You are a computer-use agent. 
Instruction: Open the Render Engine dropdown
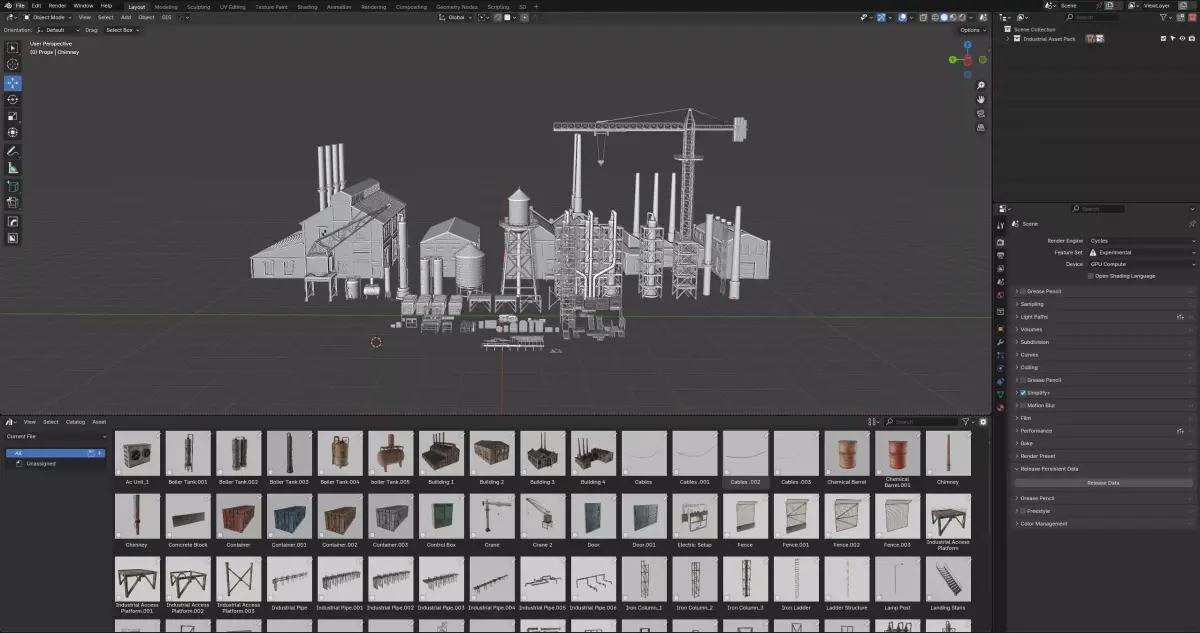[1141, 241]
